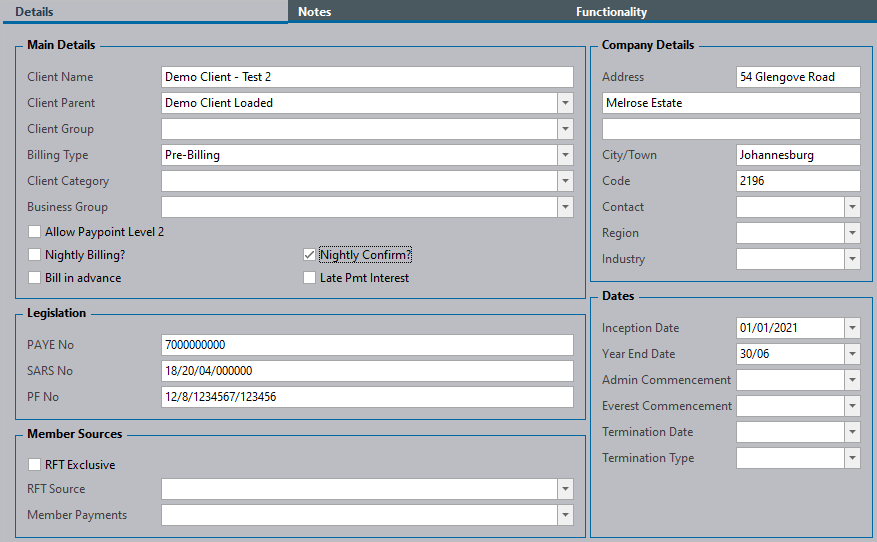Click the Melrose Estate address line

(731, 103)
